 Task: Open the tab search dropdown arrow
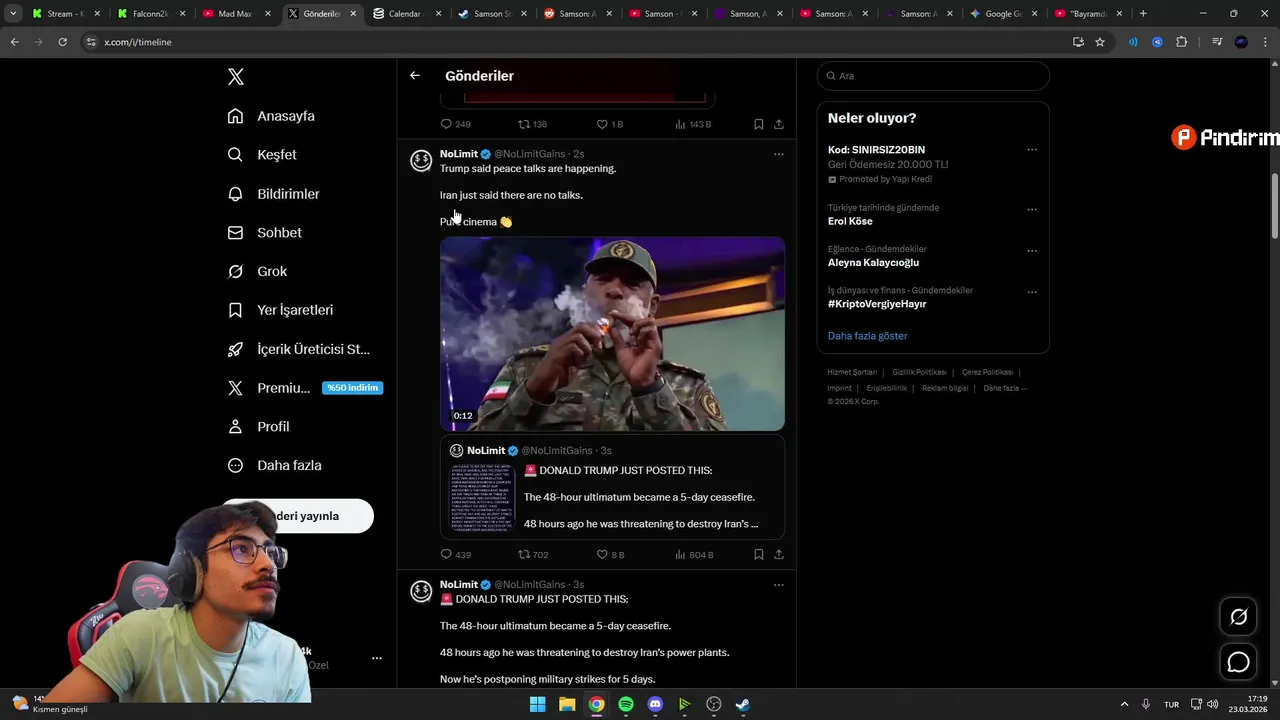coord(13,14)
